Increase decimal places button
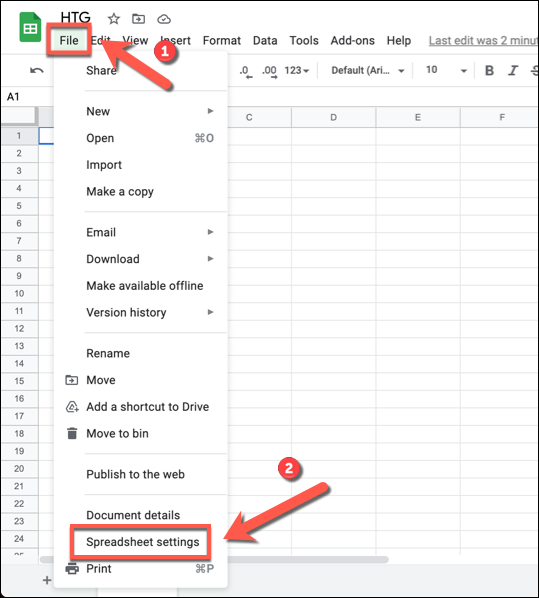This screenshot has width=539, height=598. click(x=269, y=71)
